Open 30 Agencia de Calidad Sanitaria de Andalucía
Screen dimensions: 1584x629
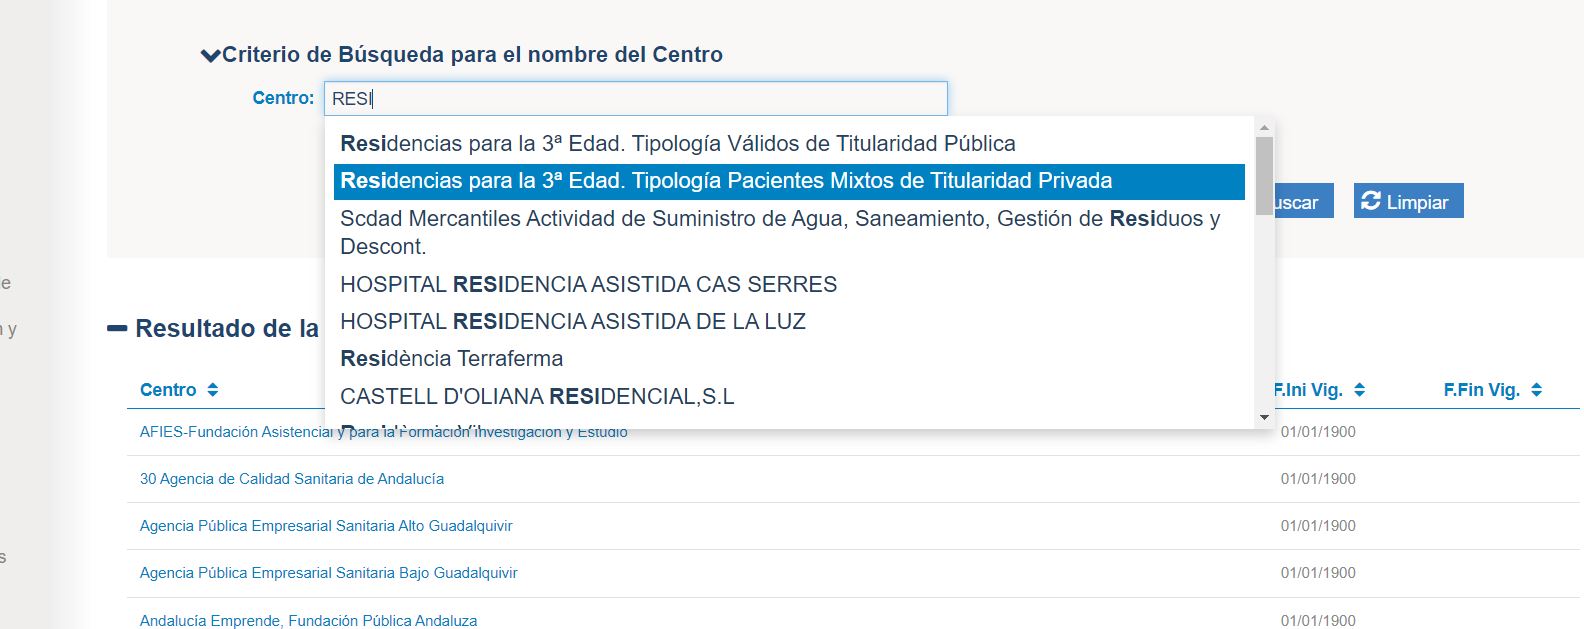pos(292,479)
